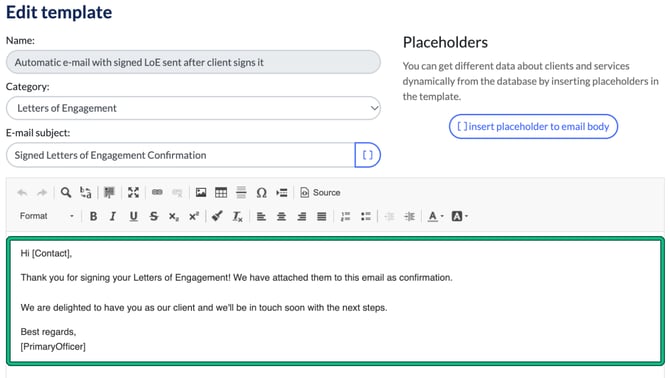
Task: Toggle italic formatting
Action: [x=113, y=217]
